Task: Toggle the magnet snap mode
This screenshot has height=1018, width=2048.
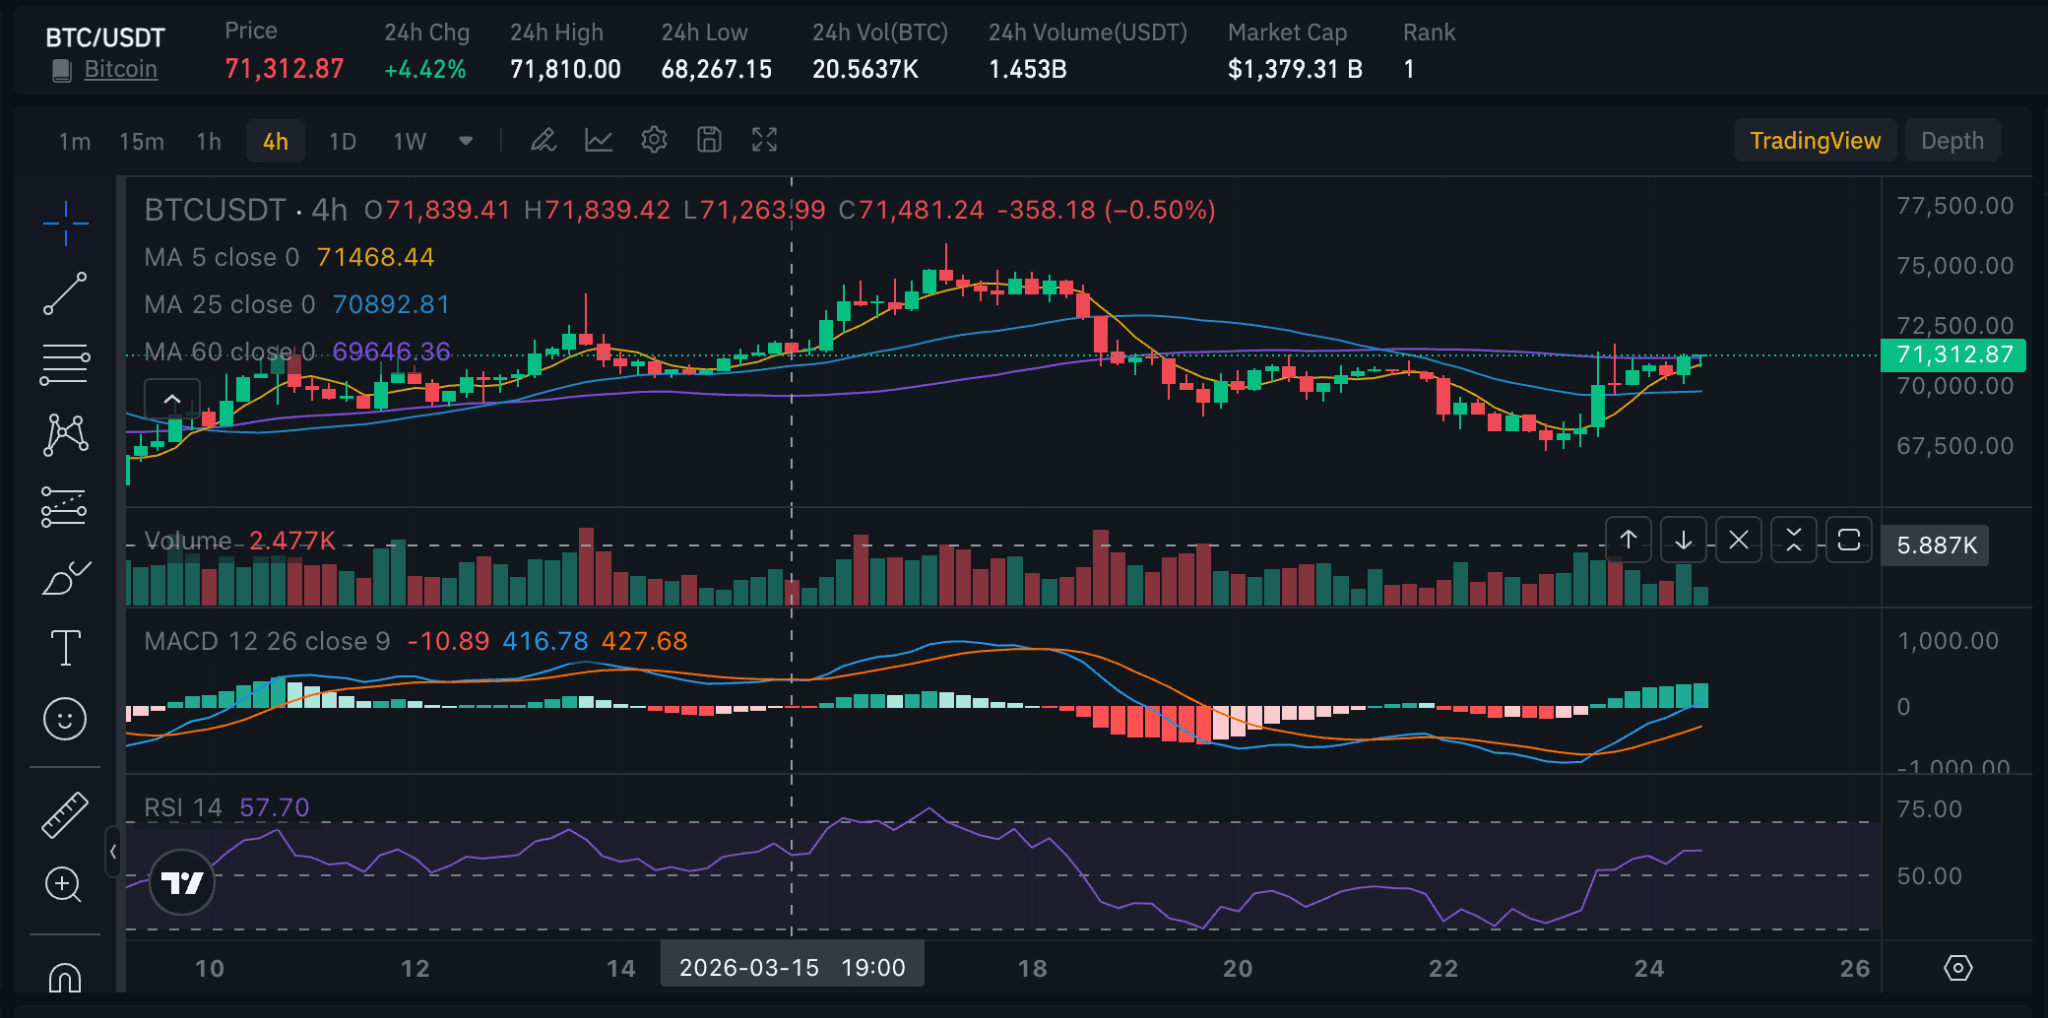Action: coord(65,976)
